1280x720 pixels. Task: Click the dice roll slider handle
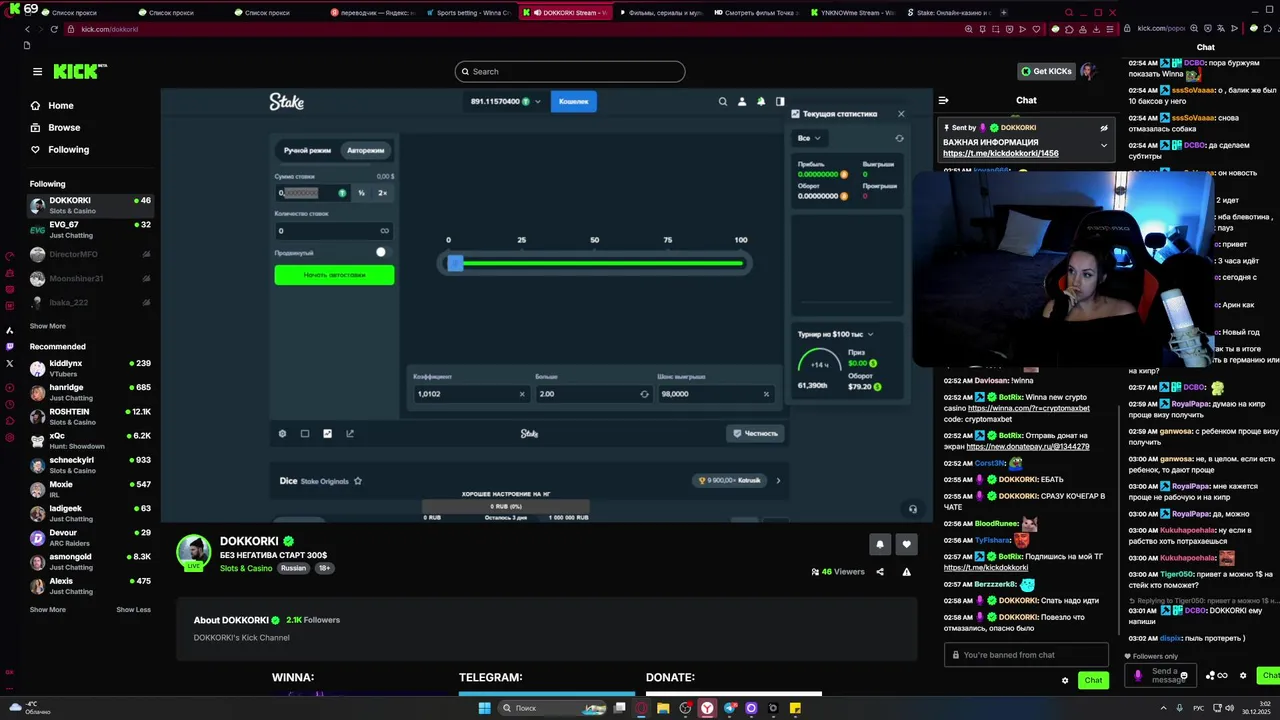(455, 263)
